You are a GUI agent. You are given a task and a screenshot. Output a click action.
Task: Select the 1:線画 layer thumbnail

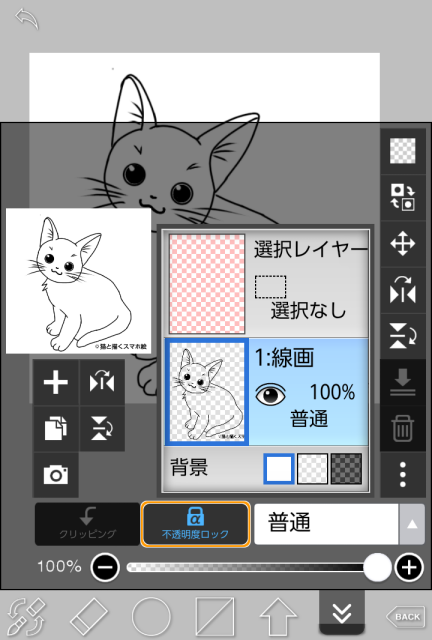[x=207, y=392]
